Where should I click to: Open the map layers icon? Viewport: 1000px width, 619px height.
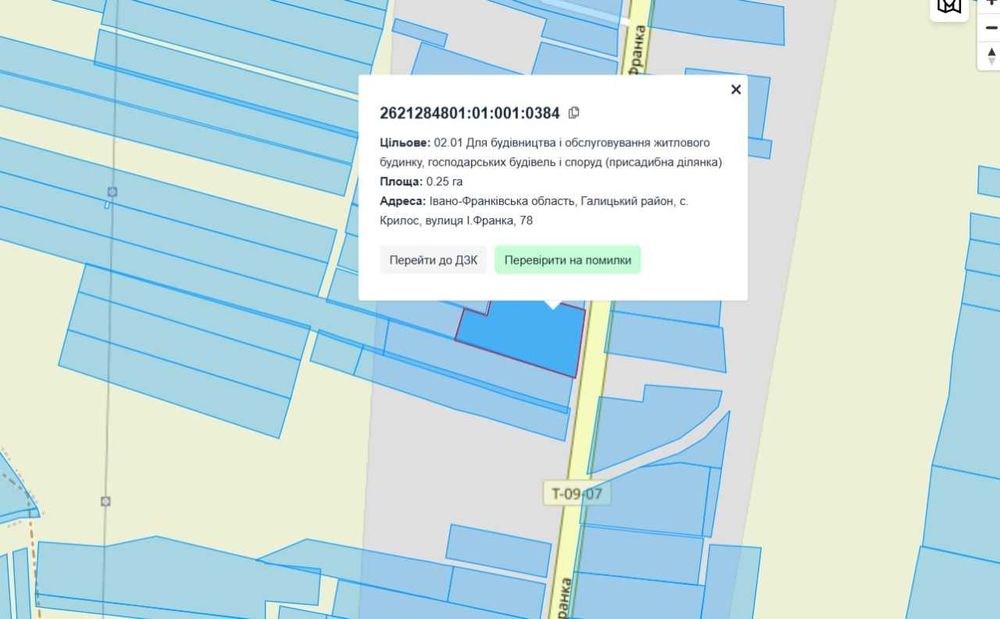949,6
